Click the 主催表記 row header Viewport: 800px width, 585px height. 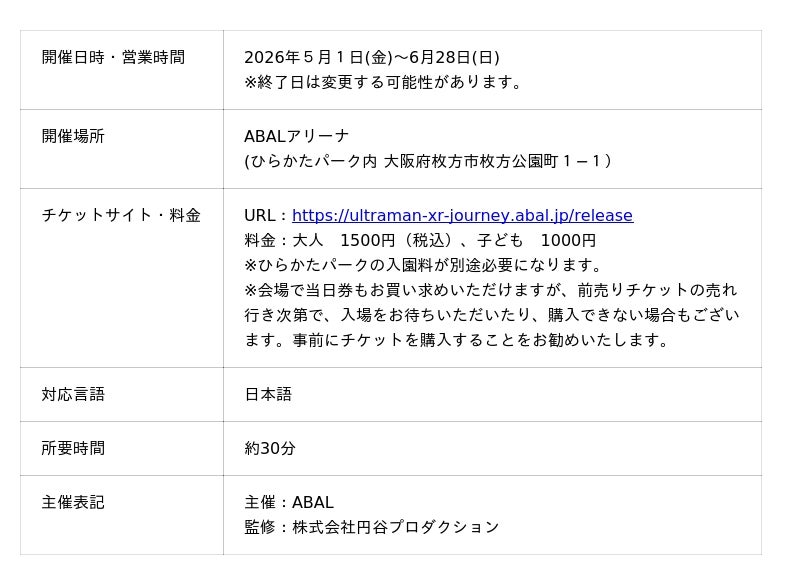coord(73,503)
